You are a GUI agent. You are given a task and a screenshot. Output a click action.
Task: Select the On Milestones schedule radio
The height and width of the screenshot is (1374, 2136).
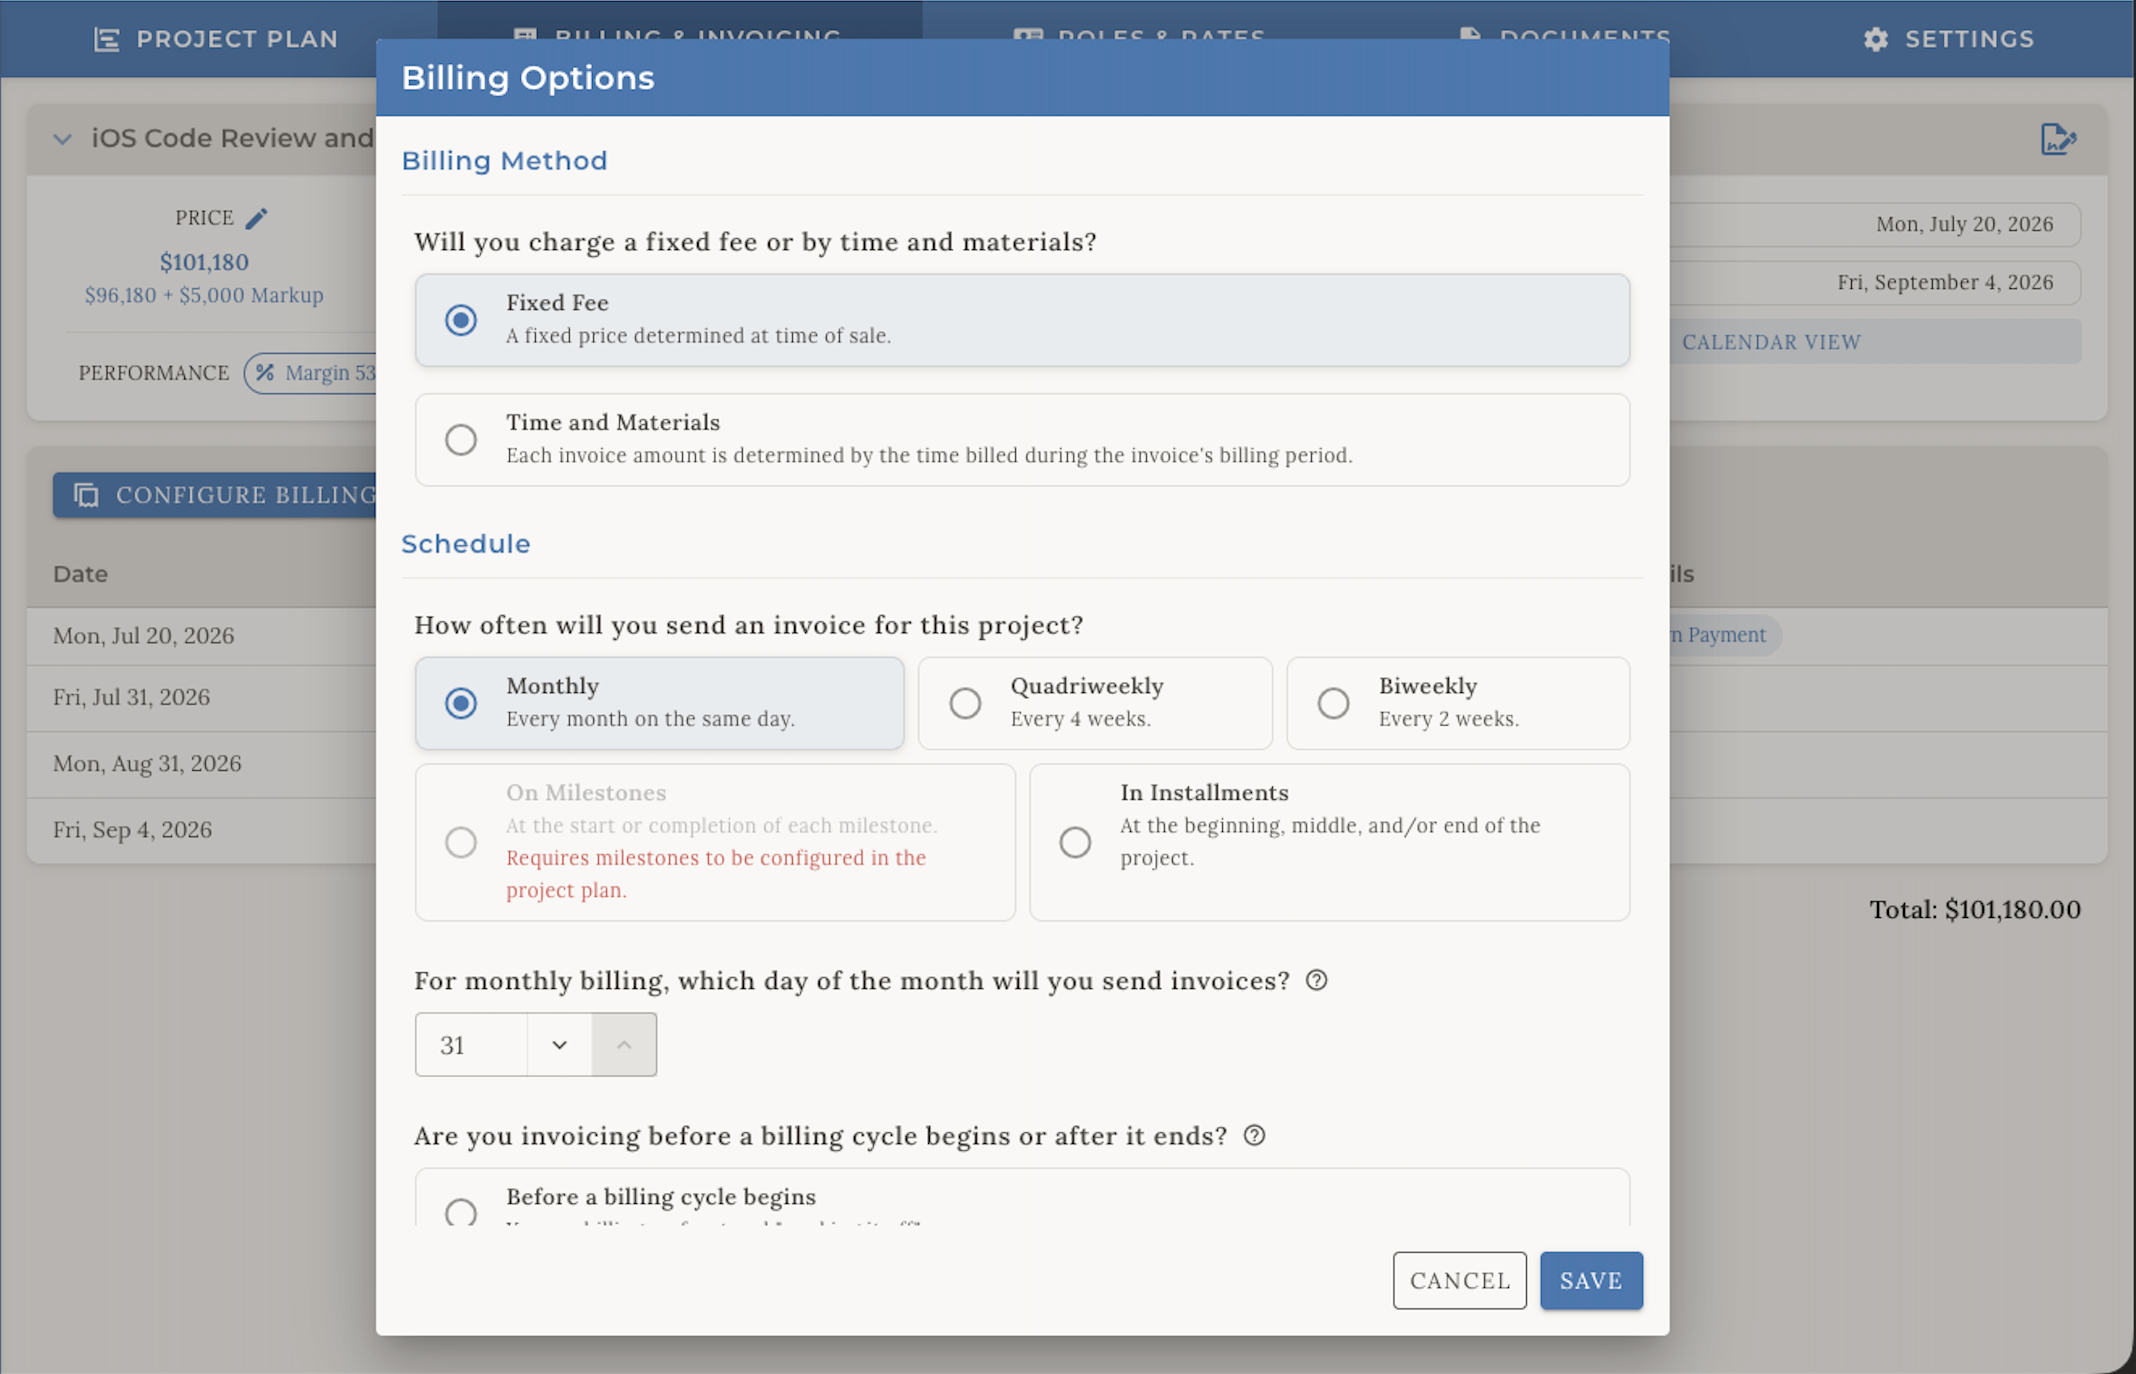pos(461,842)
